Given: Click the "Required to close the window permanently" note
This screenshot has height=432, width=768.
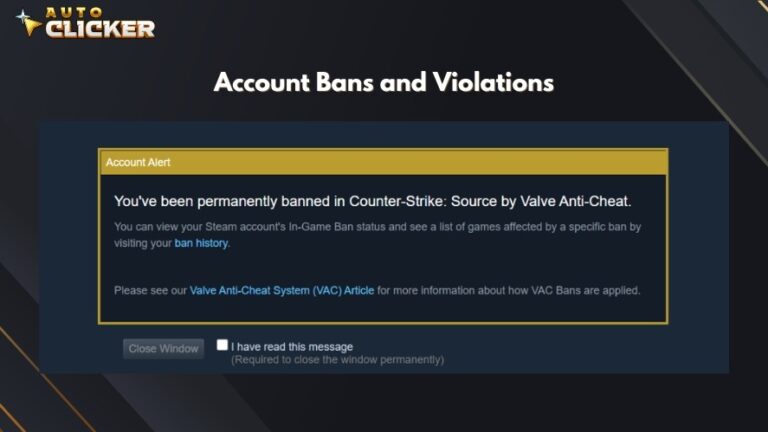Looking at the screenshot, I should point(338,359).
